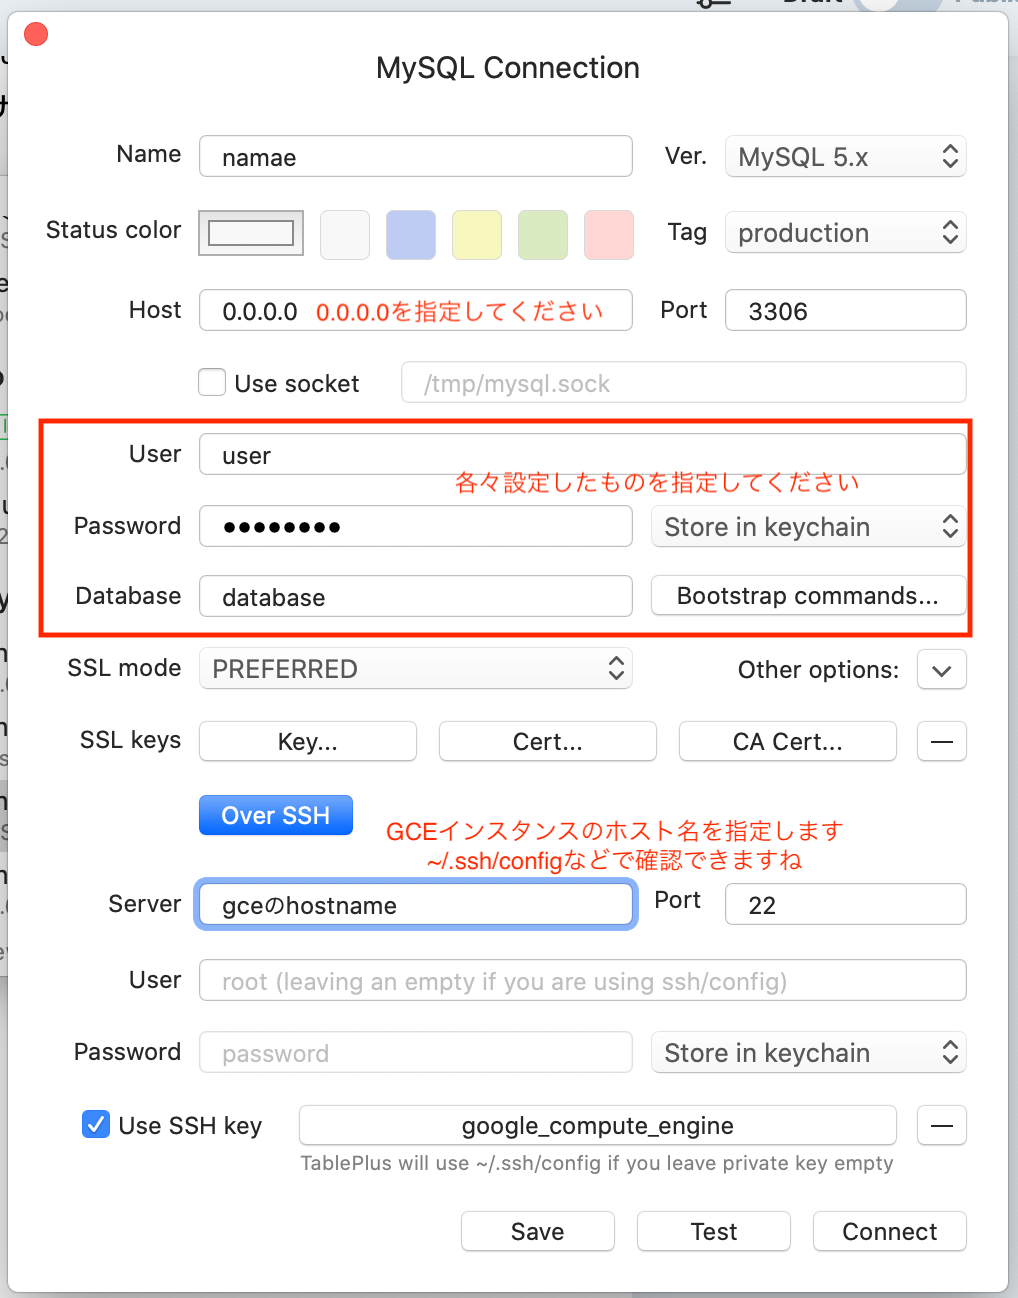
Task: Select the google_compute_engine key file button
Action: point(598,1125)
